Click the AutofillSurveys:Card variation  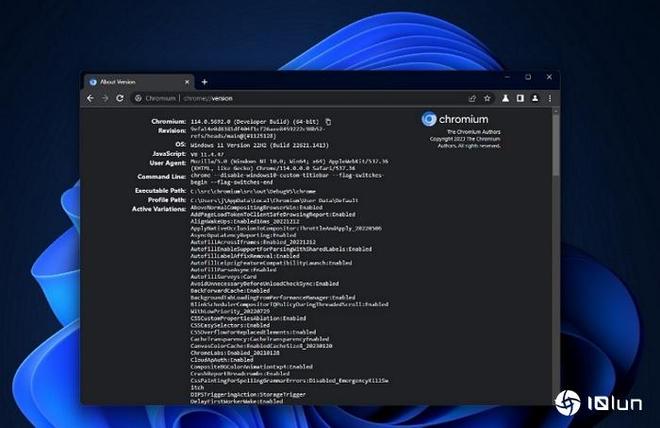click(x=224, y=276)
